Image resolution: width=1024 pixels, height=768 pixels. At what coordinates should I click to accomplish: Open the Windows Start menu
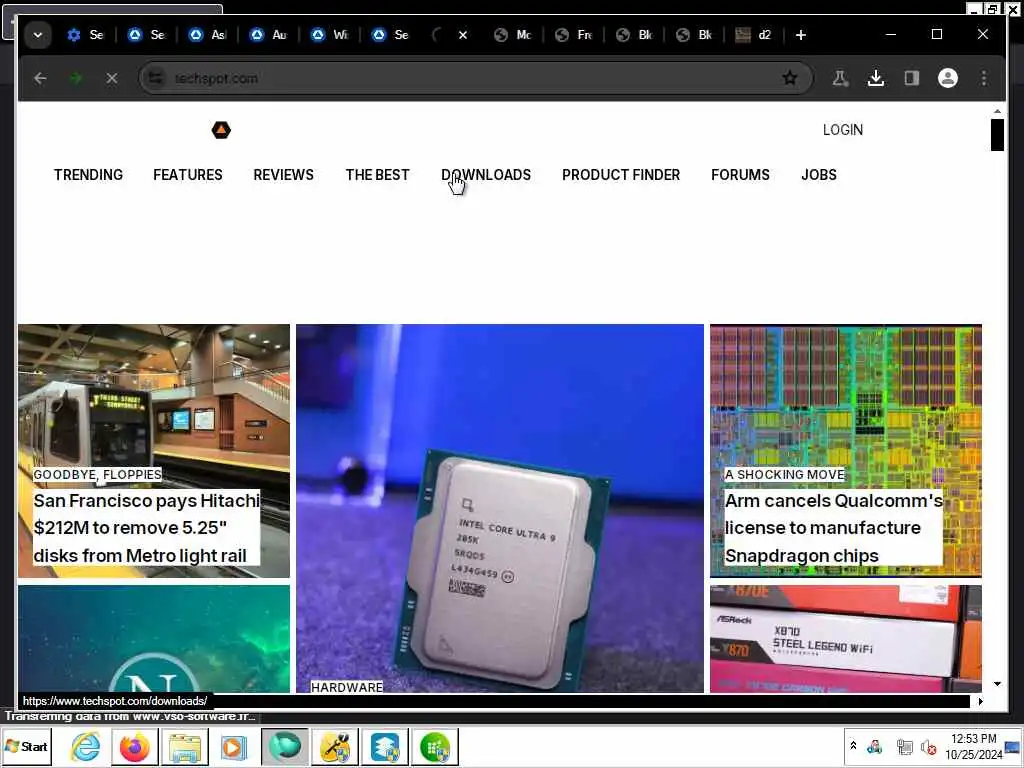click(27, 746)
